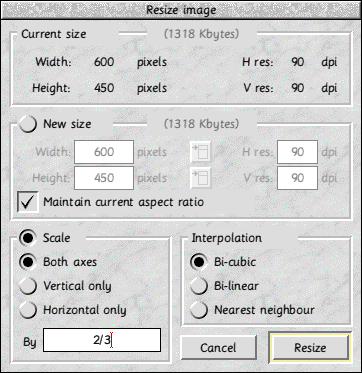Click the New size Width field

104,152
